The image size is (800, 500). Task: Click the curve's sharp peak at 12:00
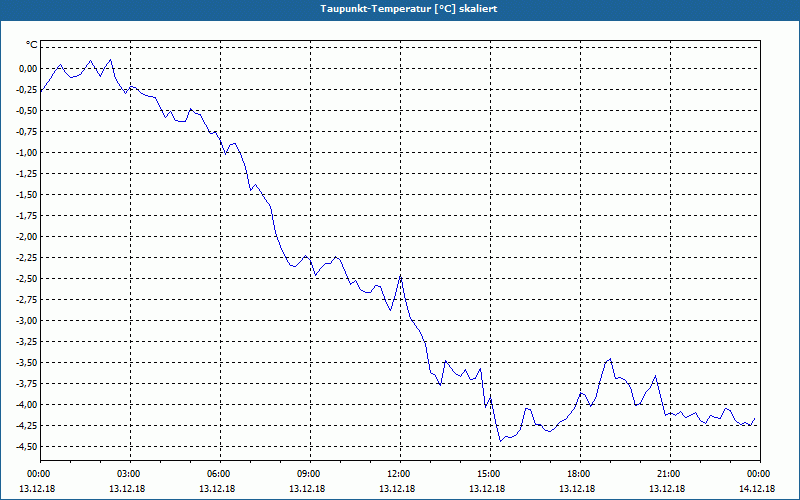tap(401, 276)
